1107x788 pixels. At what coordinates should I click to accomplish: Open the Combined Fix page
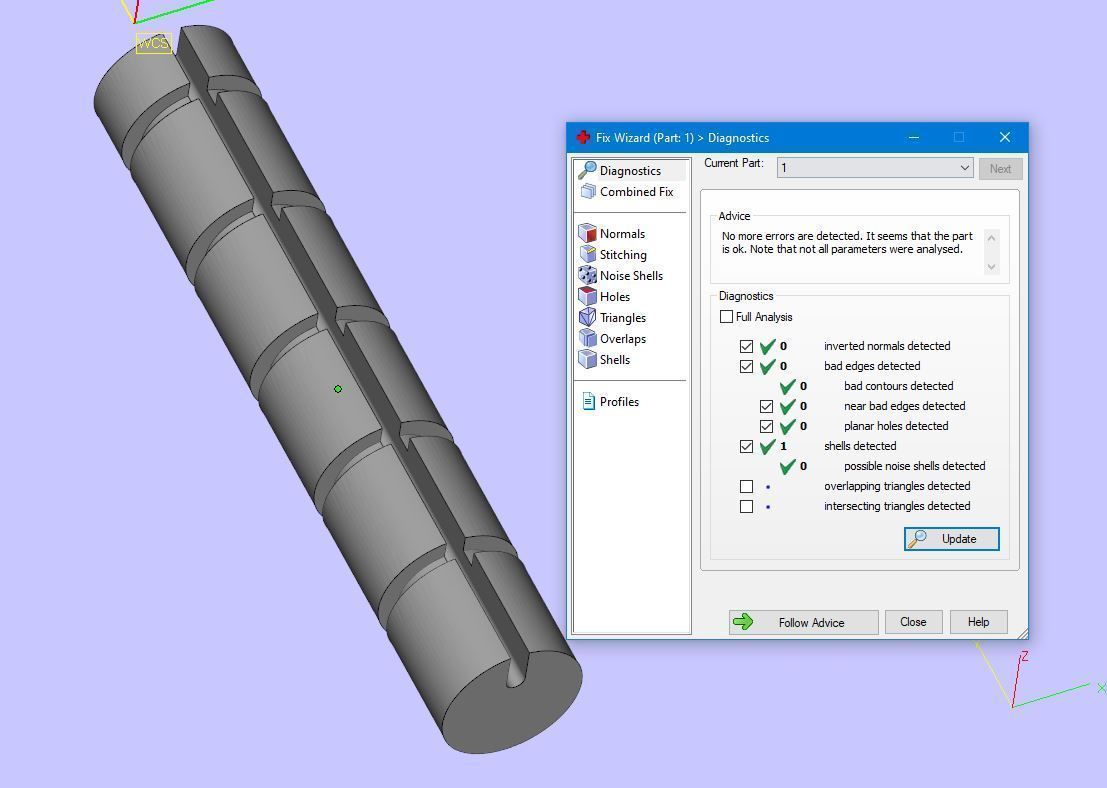pos(636,191)
